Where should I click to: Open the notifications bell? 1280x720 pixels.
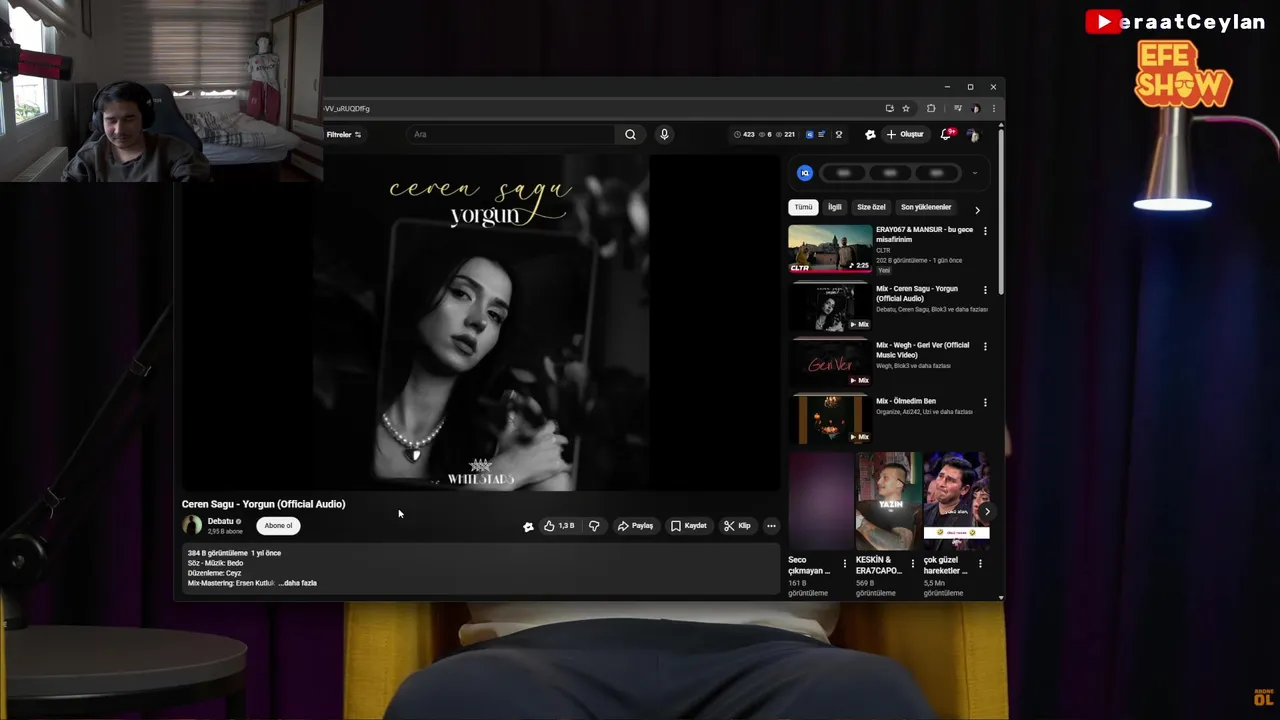(946, 134)
